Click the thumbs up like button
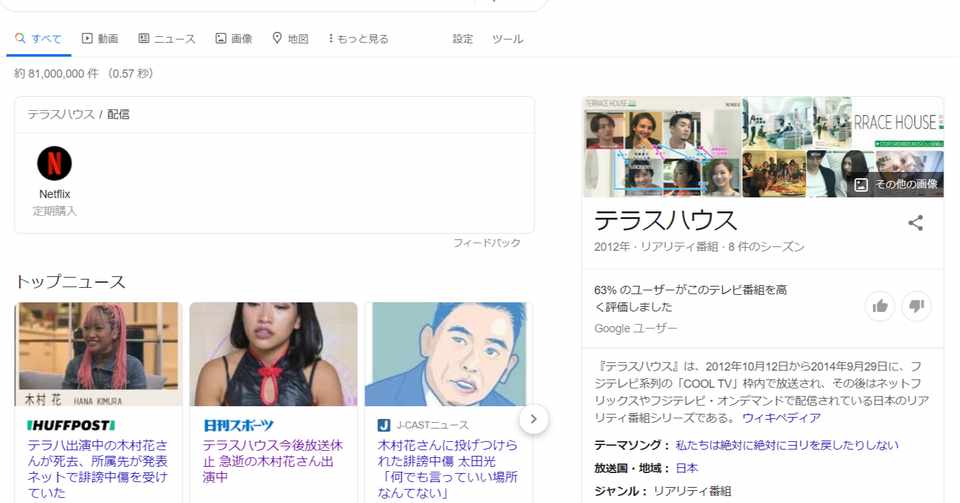 coord(880,305)
